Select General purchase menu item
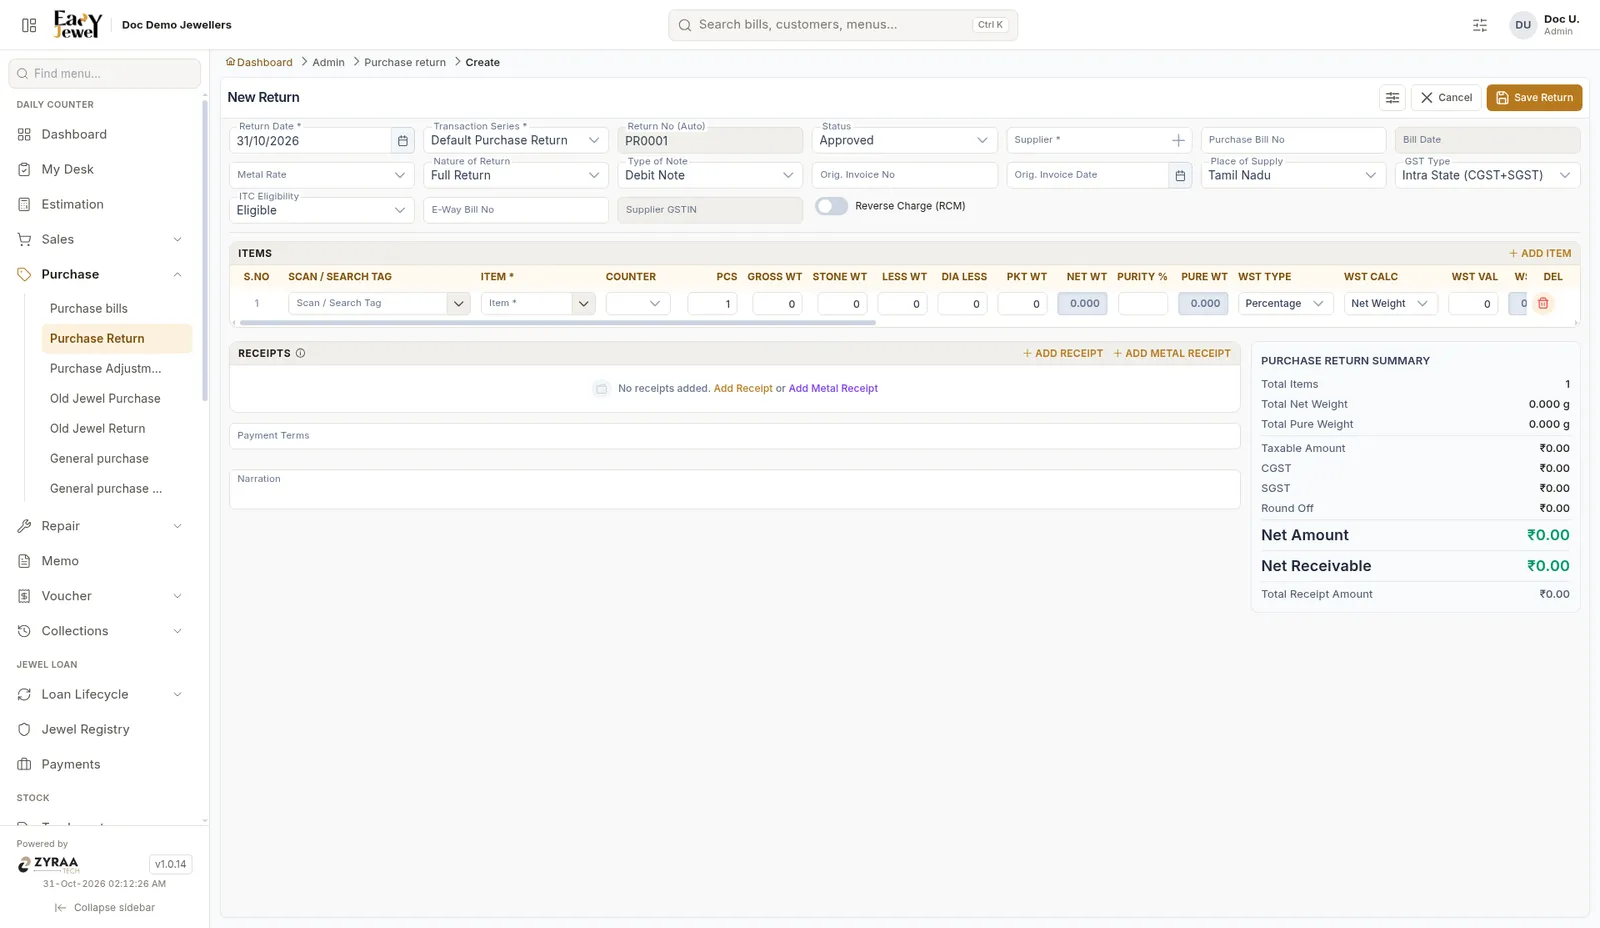Image resolution: width=1600 pixels, height=928 pixels. point(116,459)
